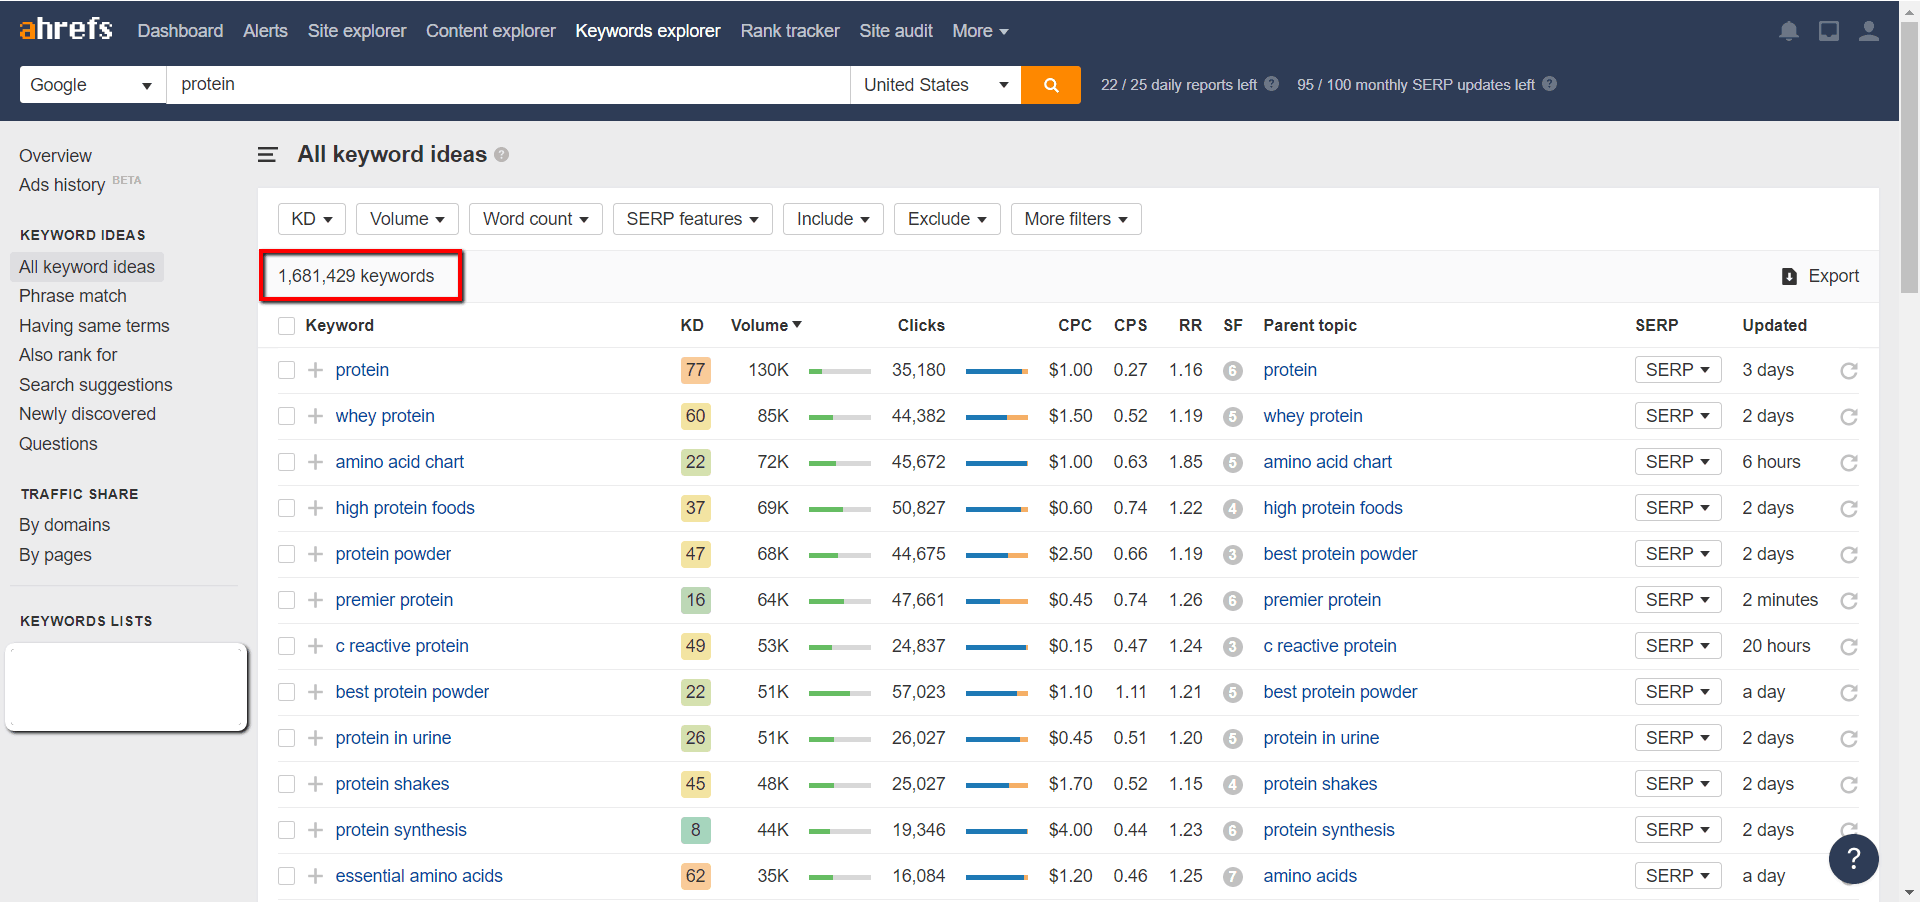Refresh the 'c reactive protein' row

tap(1849, 647)
